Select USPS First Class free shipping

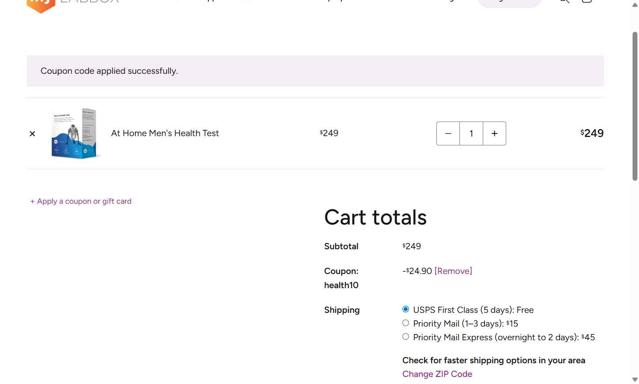405,309
